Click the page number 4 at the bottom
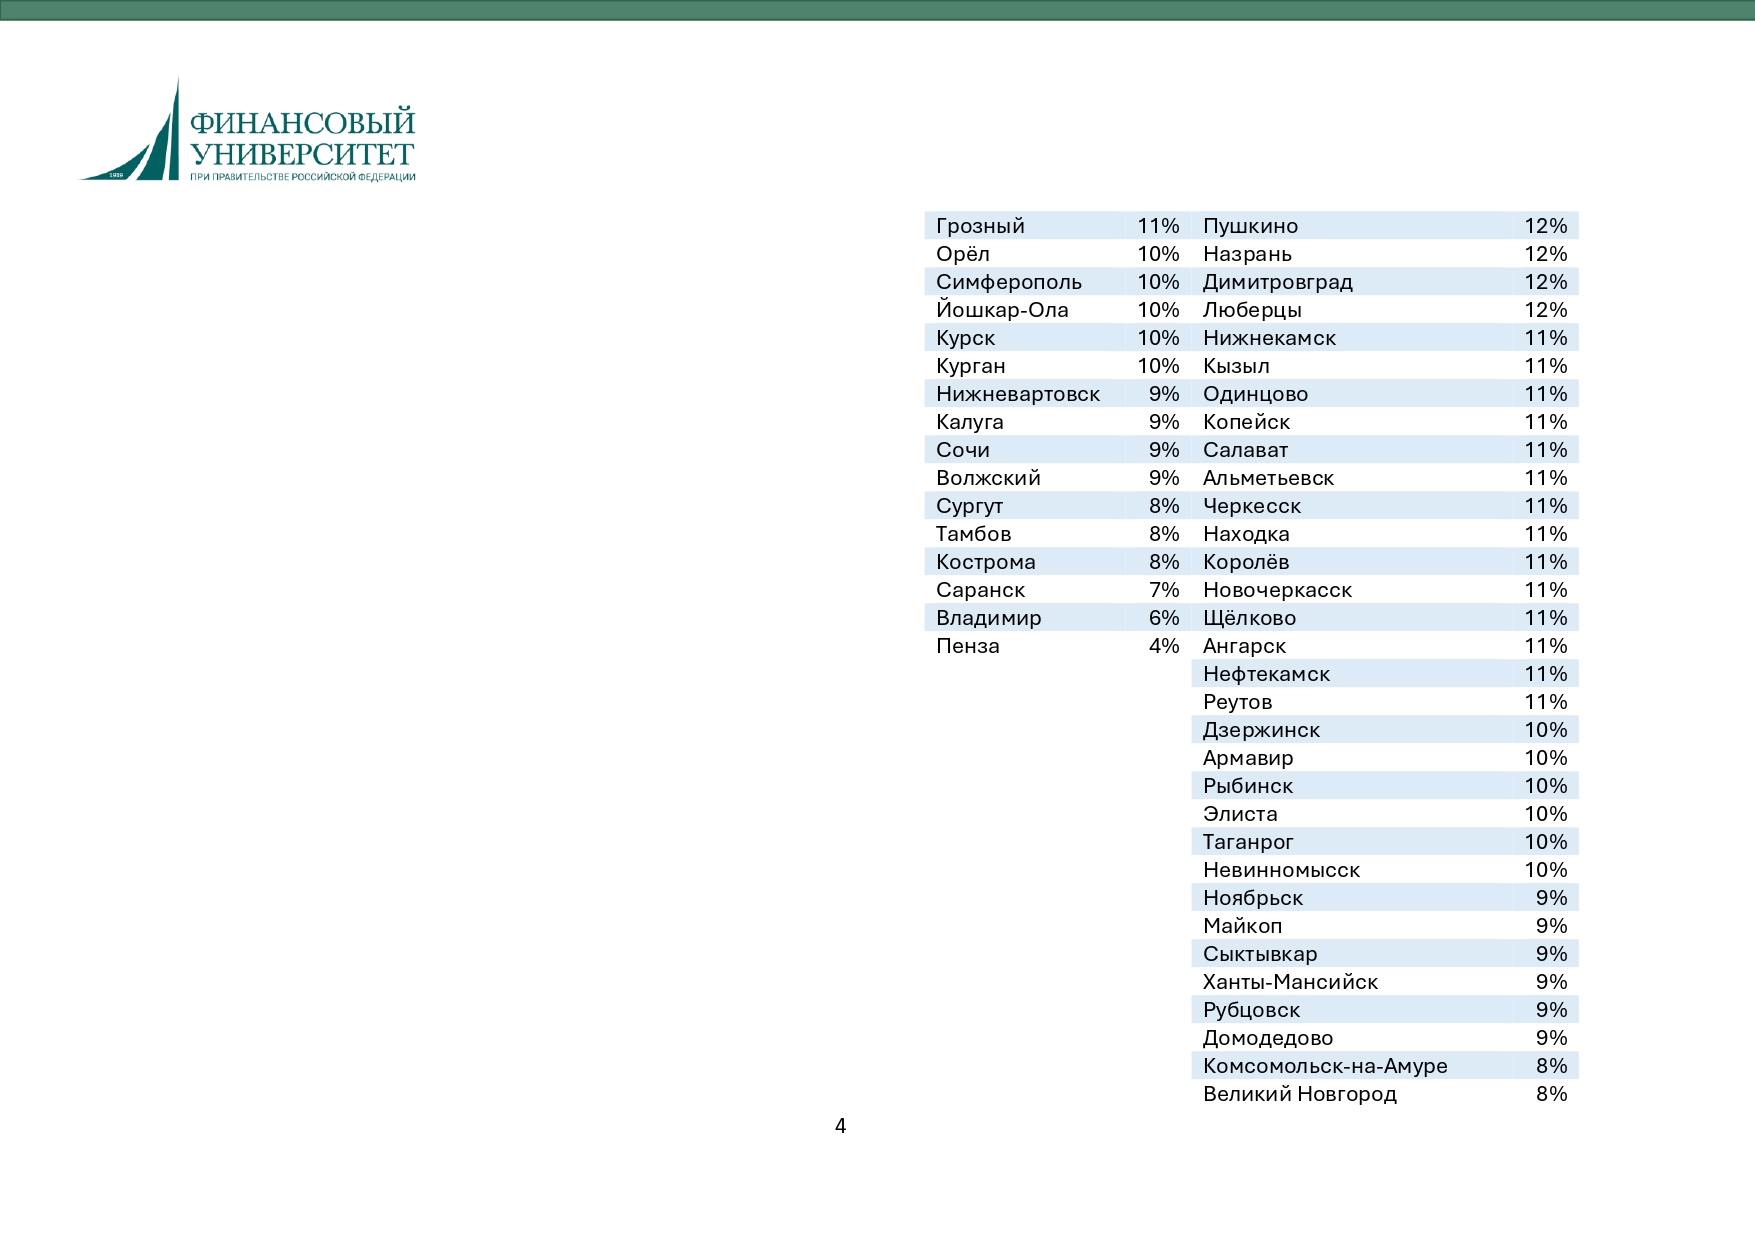This screenshot has width=1755, height=1241. click(x=840, y=1126)
